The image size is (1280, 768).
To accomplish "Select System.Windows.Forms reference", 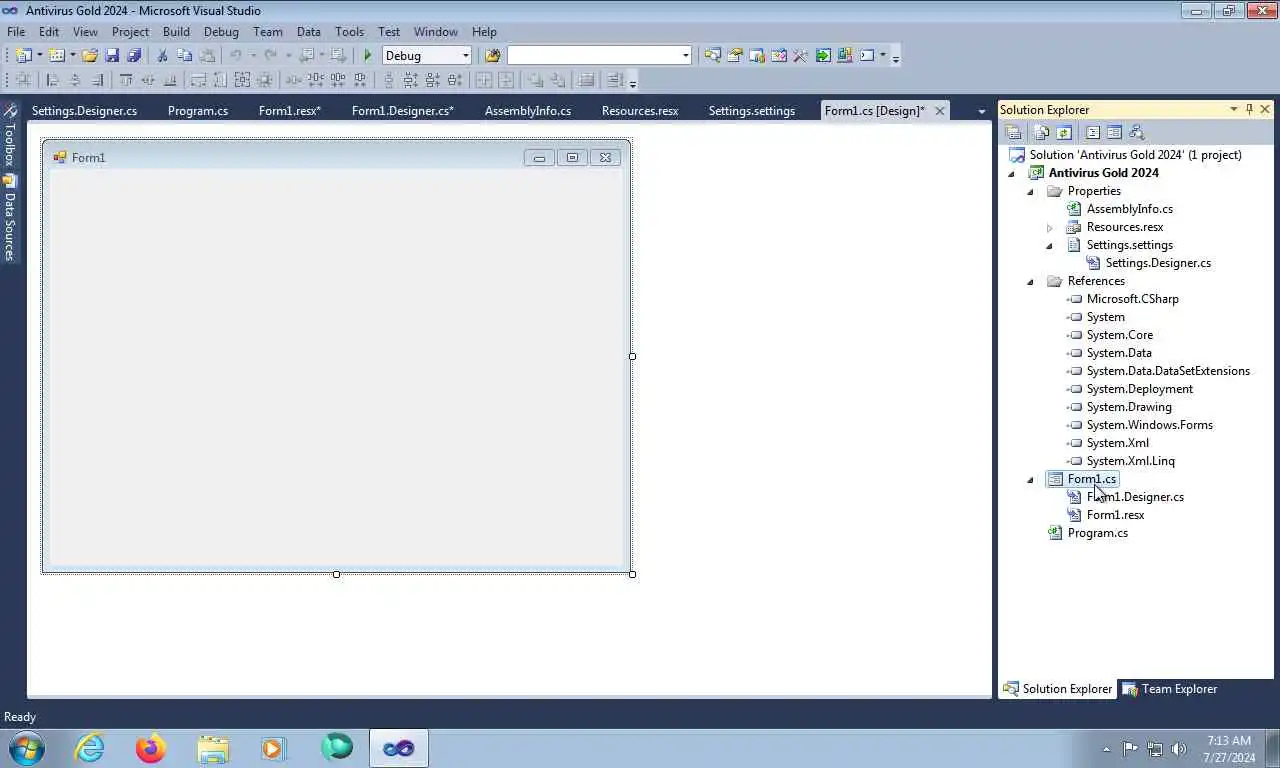I will [x=1149, y=425].
